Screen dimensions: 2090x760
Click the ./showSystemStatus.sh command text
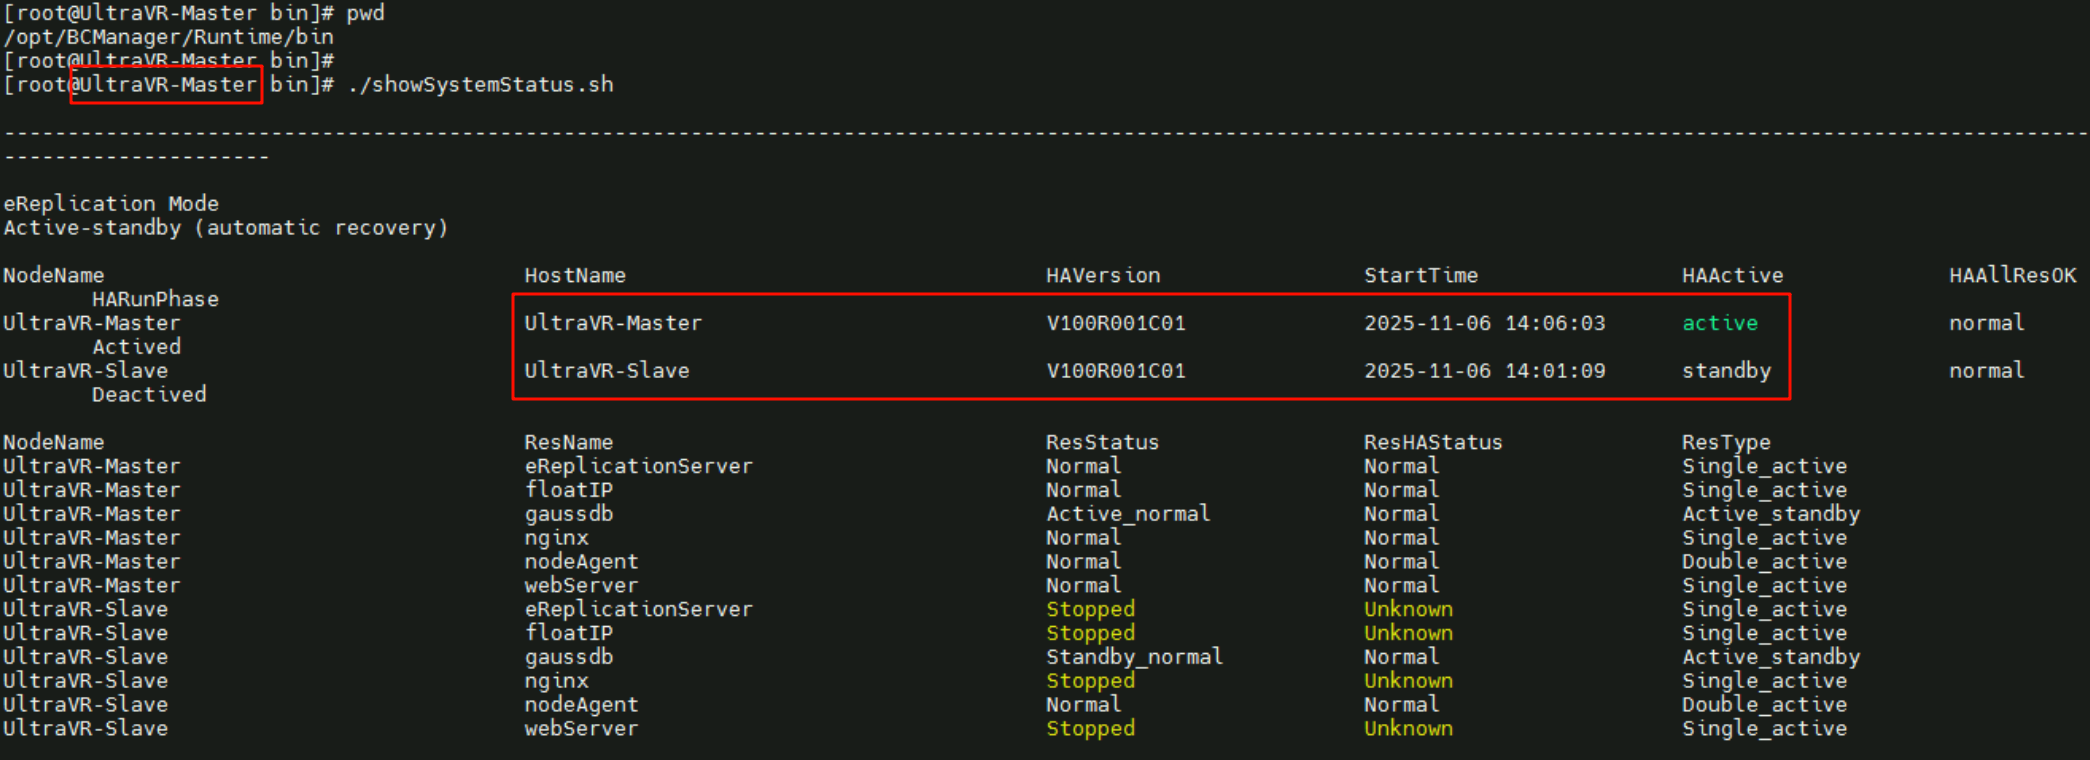click(480, 85)
